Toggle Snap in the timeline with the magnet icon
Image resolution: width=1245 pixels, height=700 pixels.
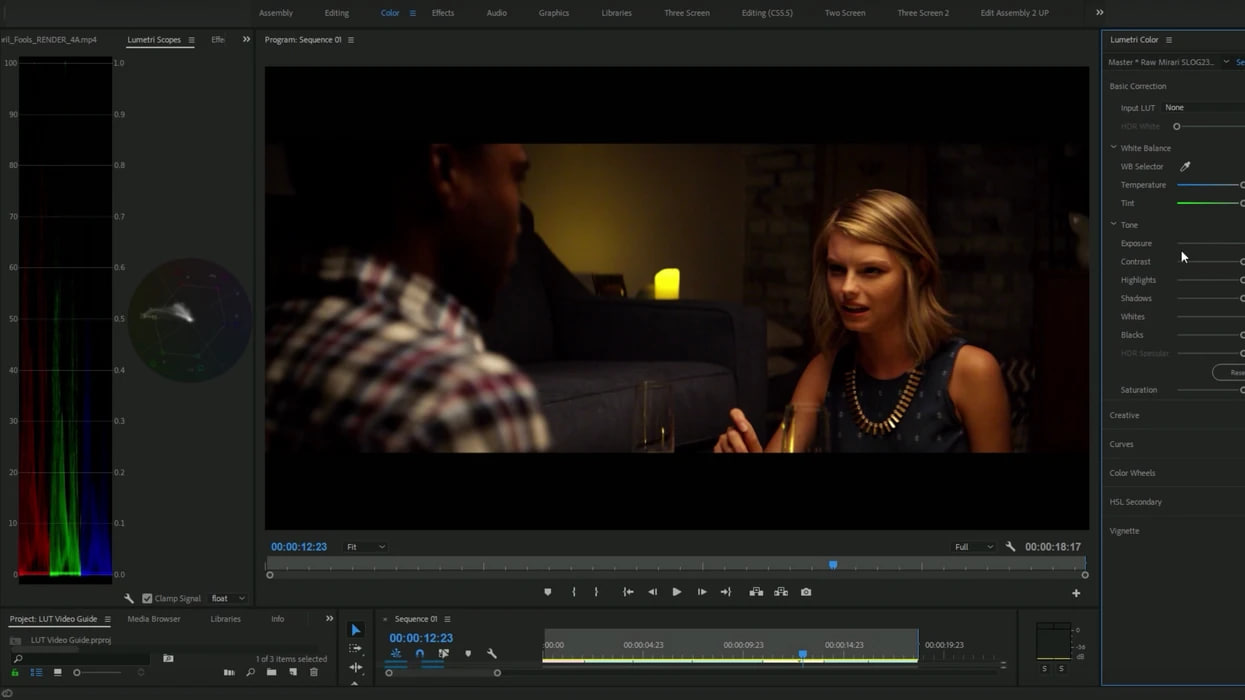(x=420, y=652)
